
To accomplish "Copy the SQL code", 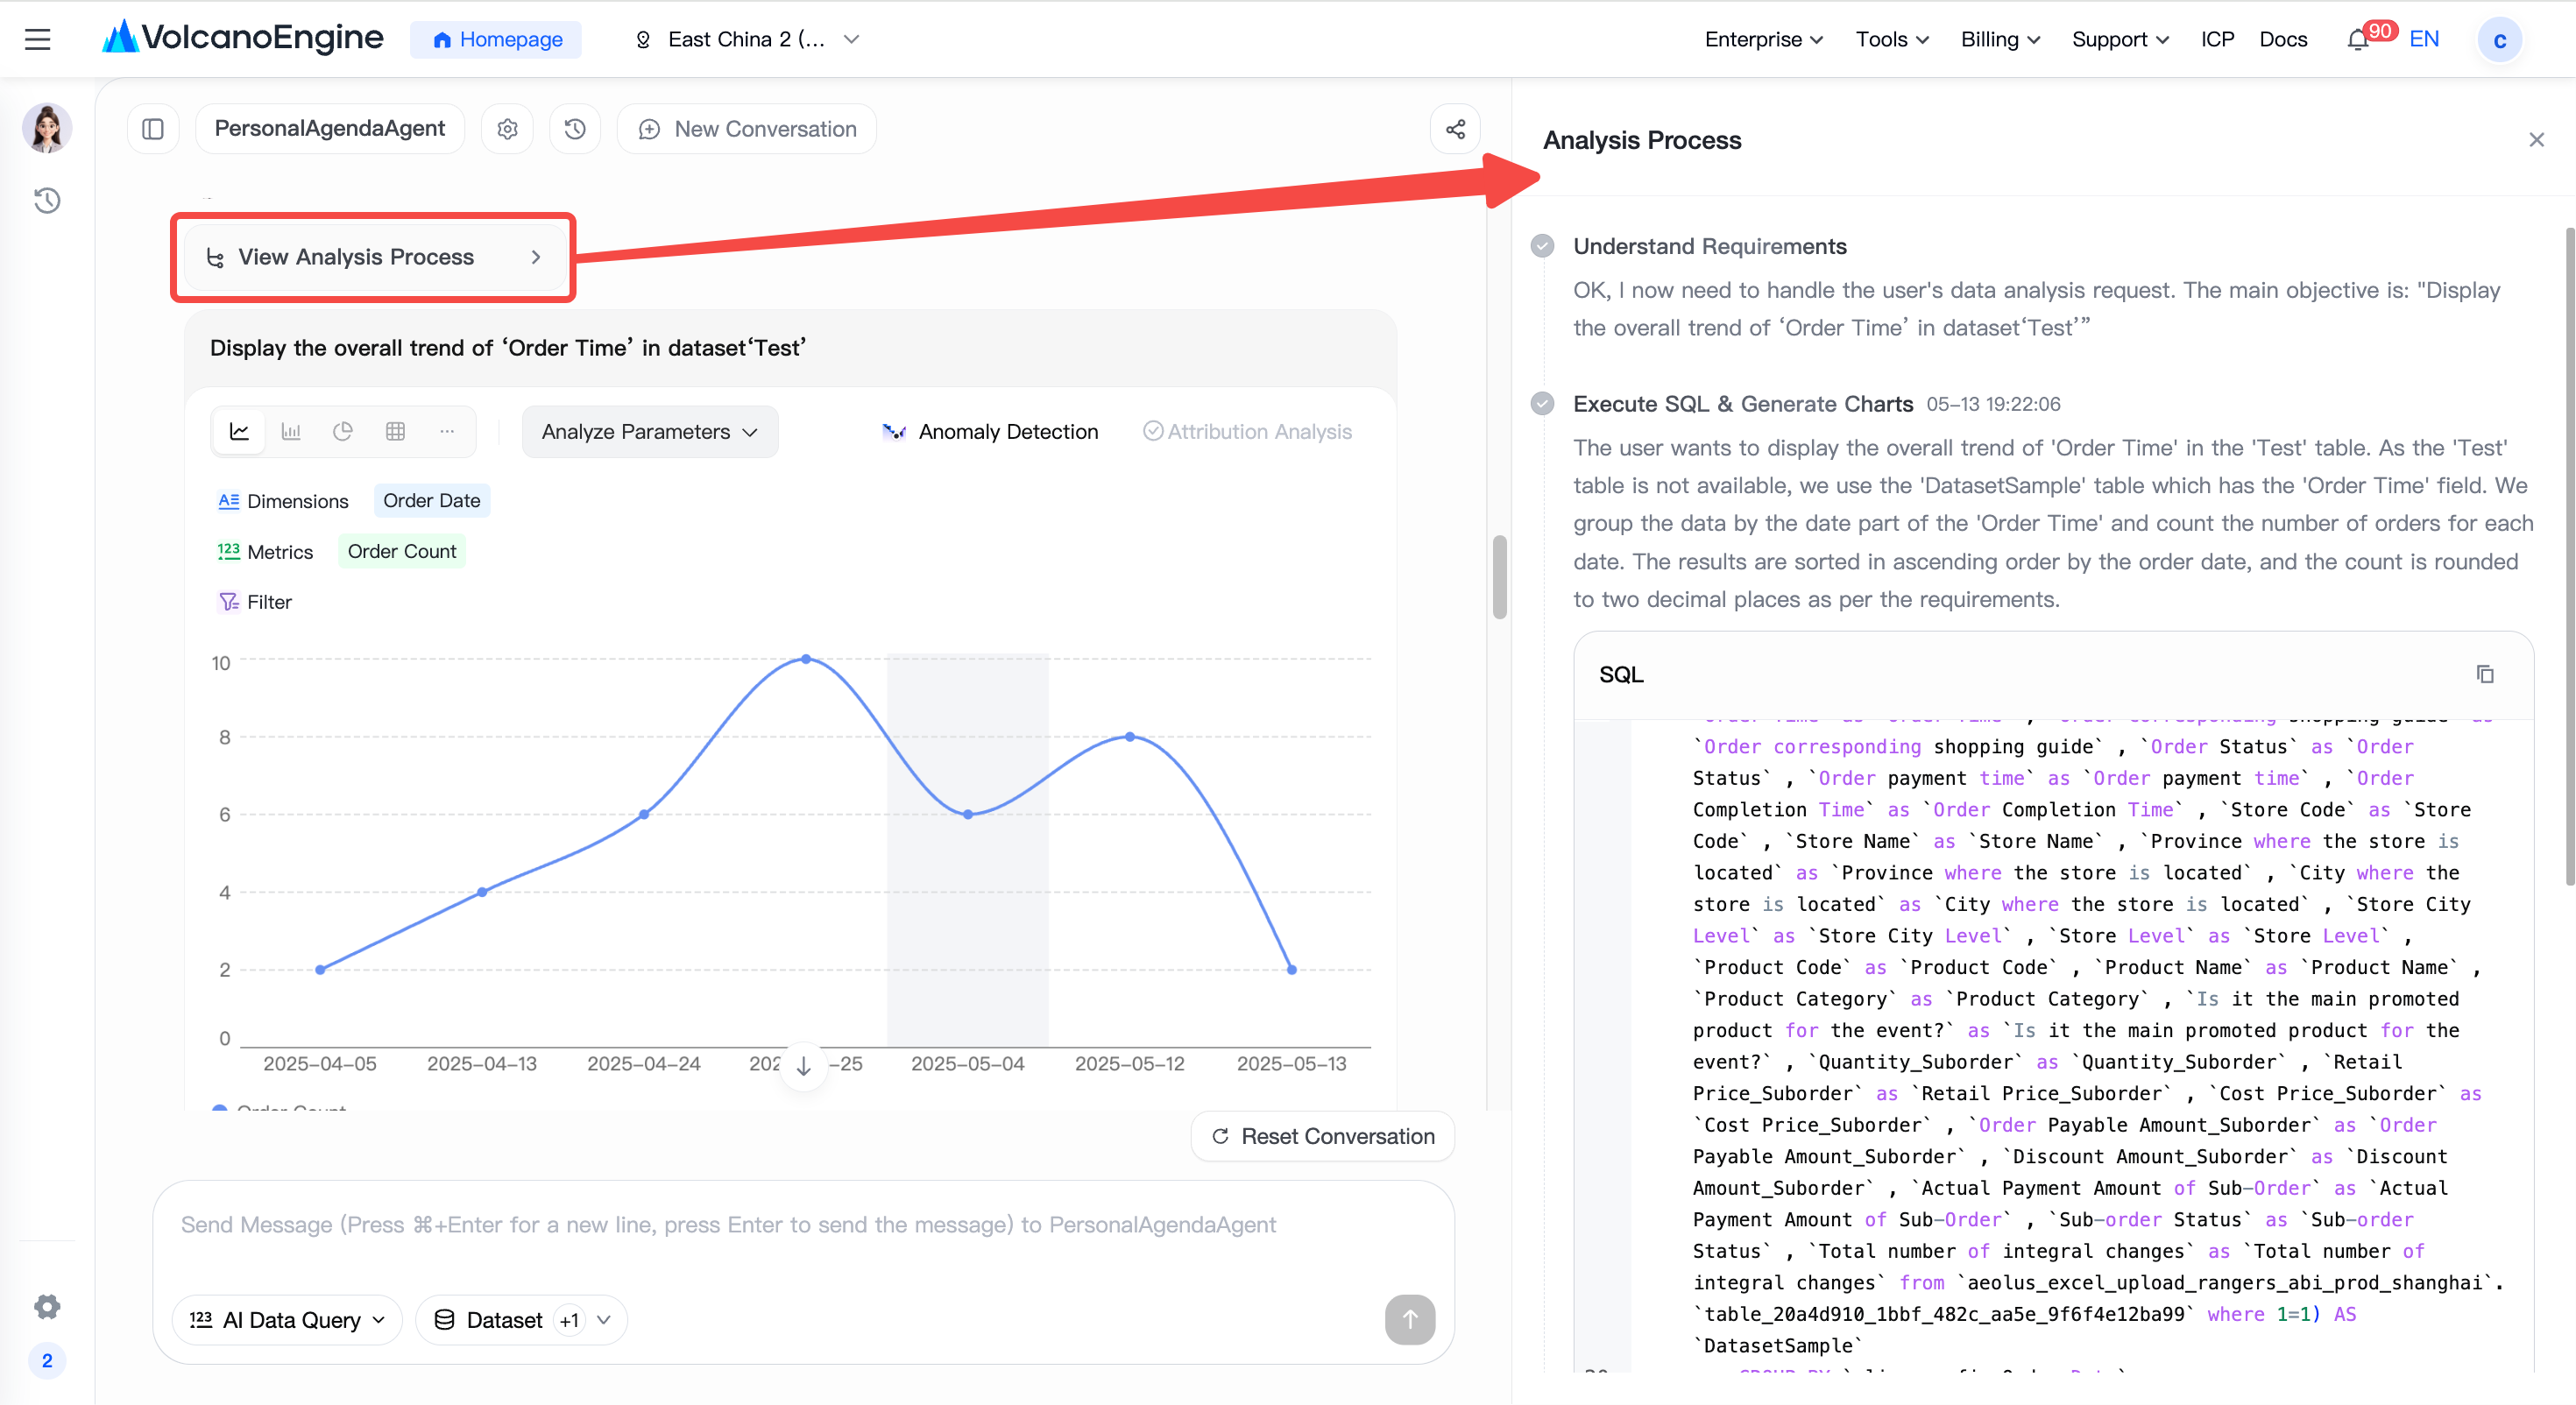I will [2485, 674].
